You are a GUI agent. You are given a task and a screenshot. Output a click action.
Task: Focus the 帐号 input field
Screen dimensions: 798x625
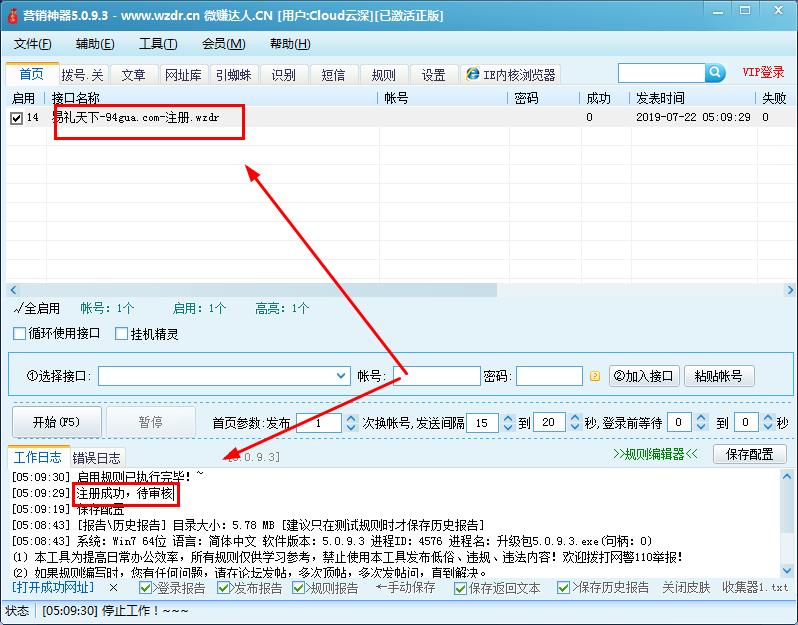(x=437, y=376)
